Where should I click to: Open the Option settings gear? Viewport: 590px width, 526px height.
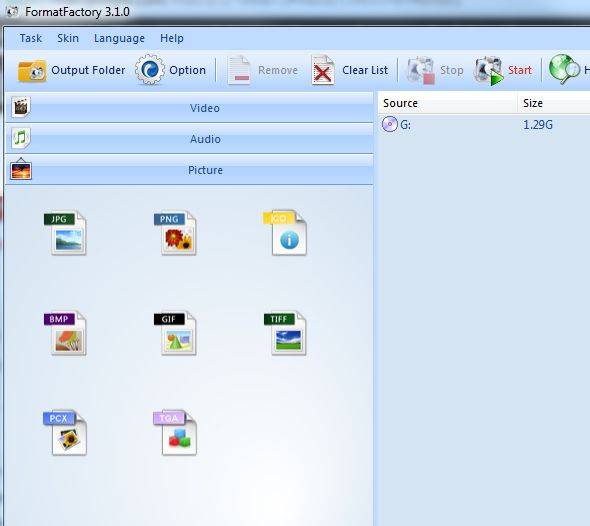(x=150, y=70)
